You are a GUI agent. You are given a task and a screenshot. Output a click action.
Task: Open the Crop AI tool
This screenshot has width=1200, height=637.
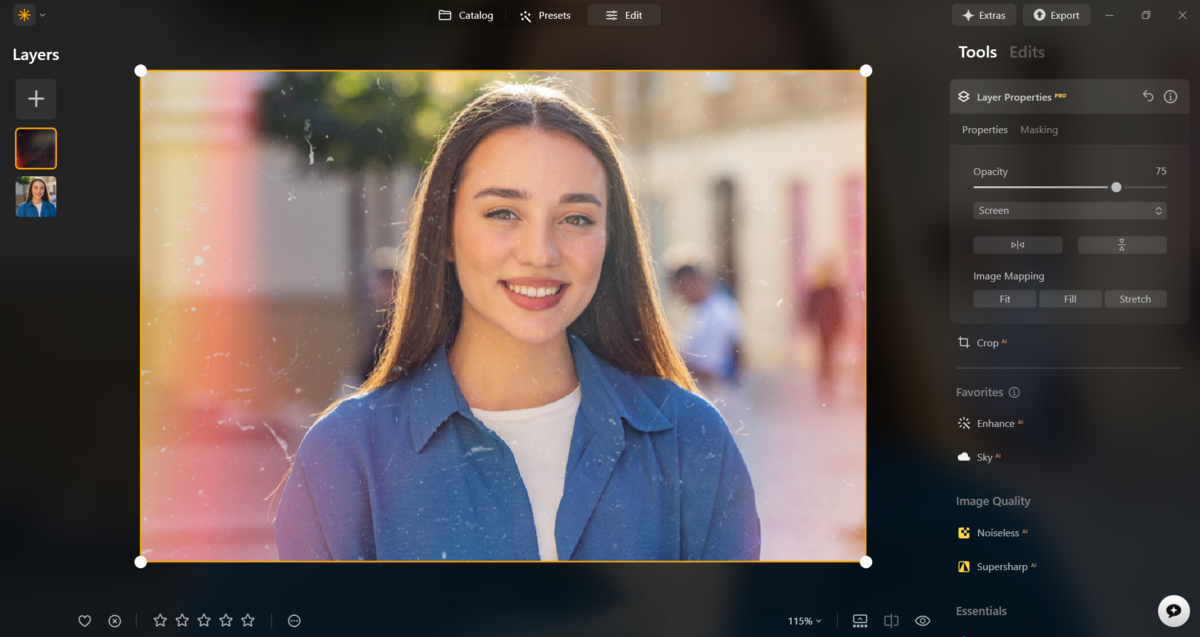[990, 342]
